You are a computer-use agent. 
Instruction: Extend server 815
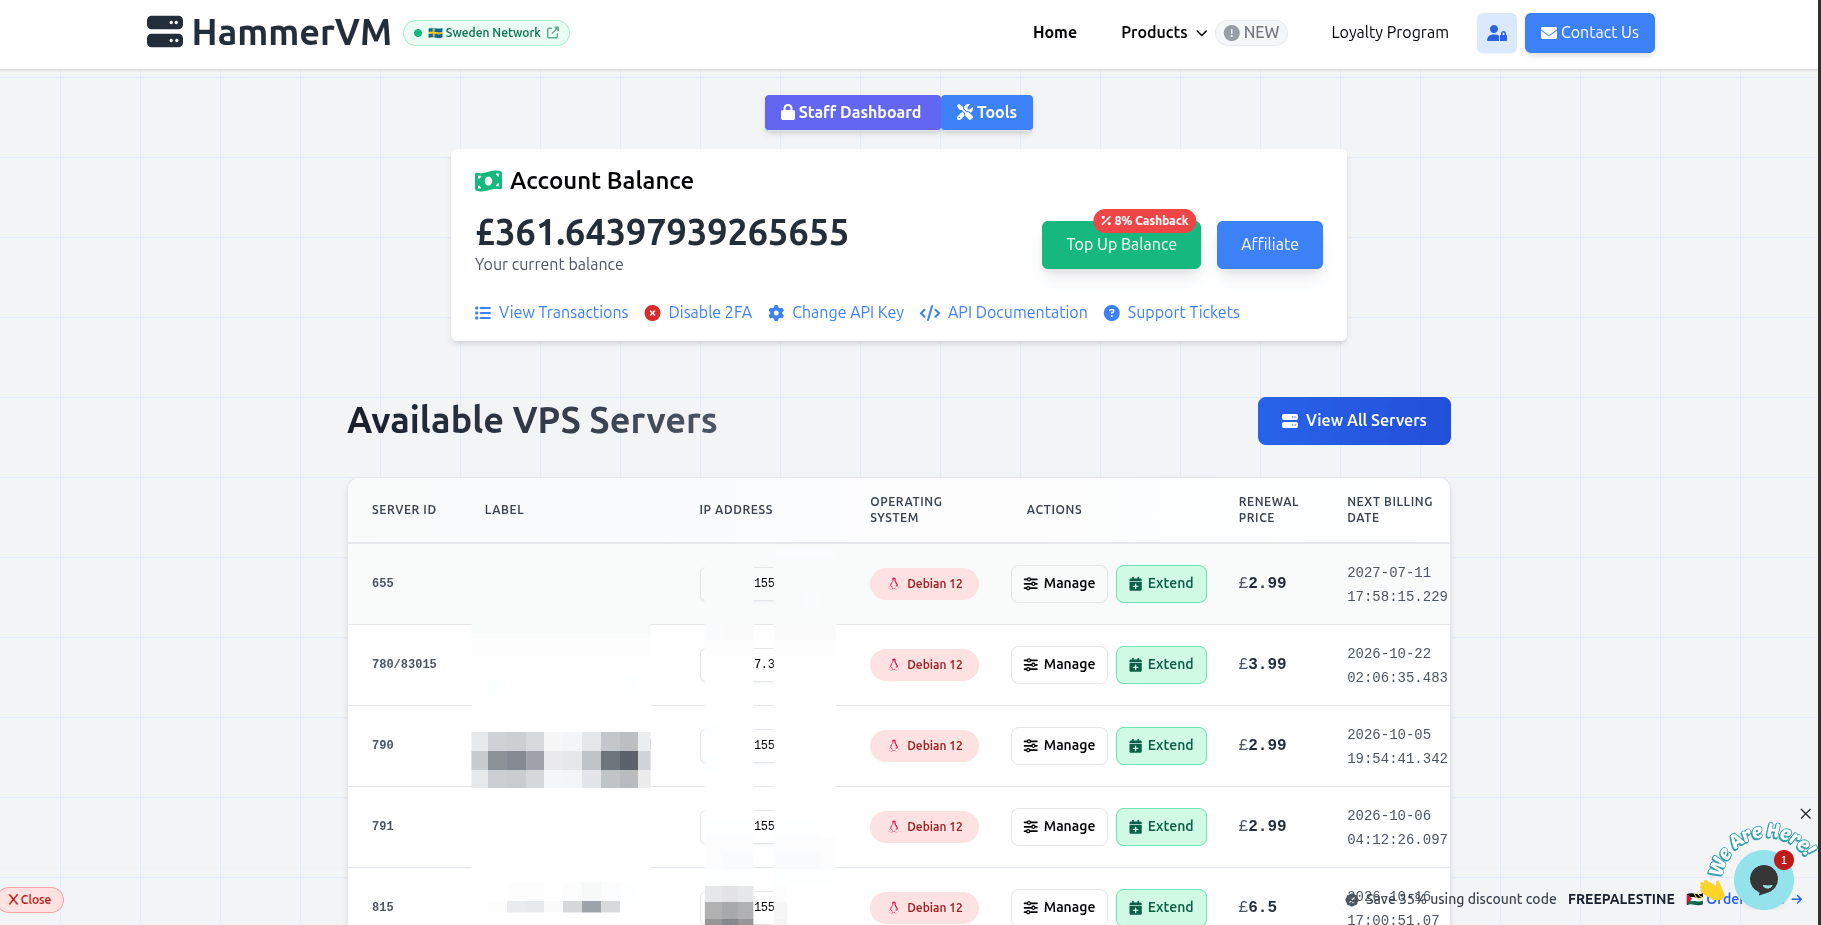[x=1161, y=907]
